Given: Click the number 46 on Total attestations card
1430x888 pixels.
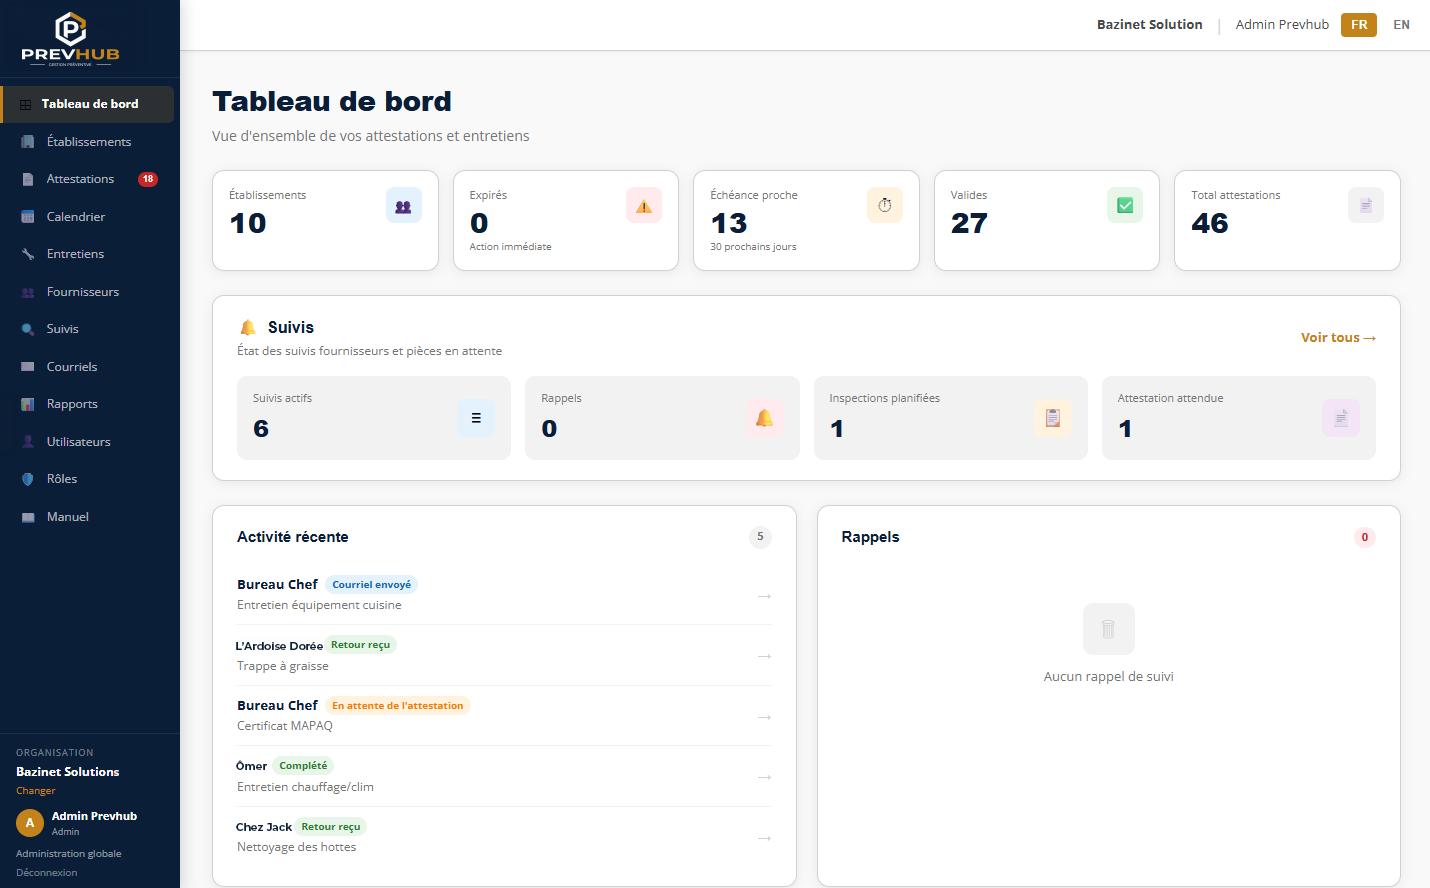Looking at the screenshot, I should coord(1210,223).
